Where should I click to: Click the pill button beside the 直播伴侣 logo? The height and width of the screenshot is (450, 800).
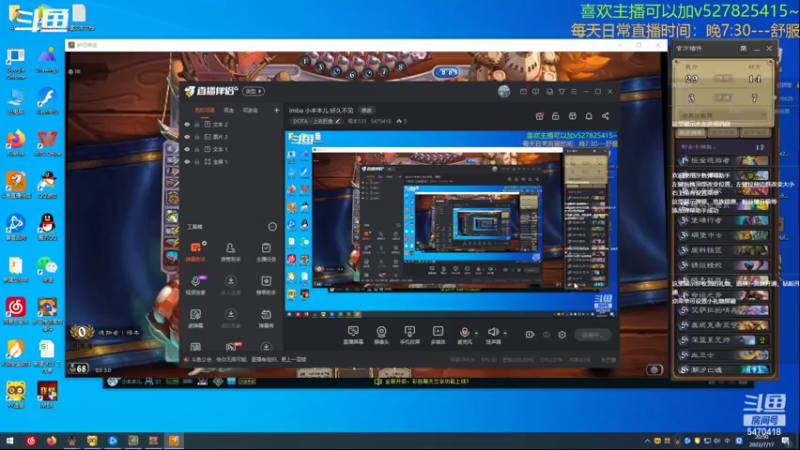click(253, 91)
